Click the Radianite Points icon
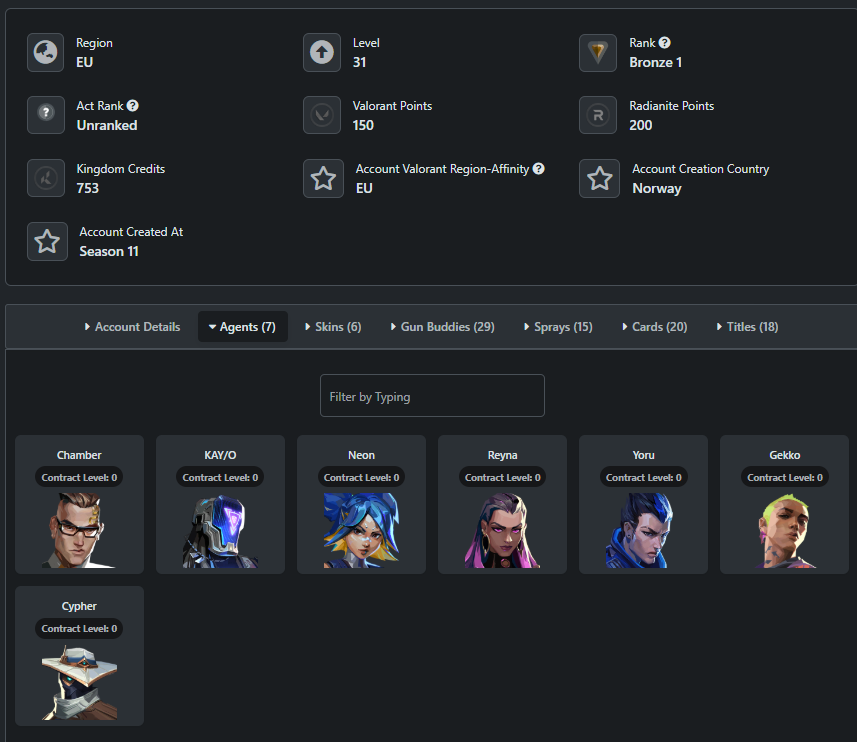The width and height of the screenshot is (857, 742). click(598, 115)
